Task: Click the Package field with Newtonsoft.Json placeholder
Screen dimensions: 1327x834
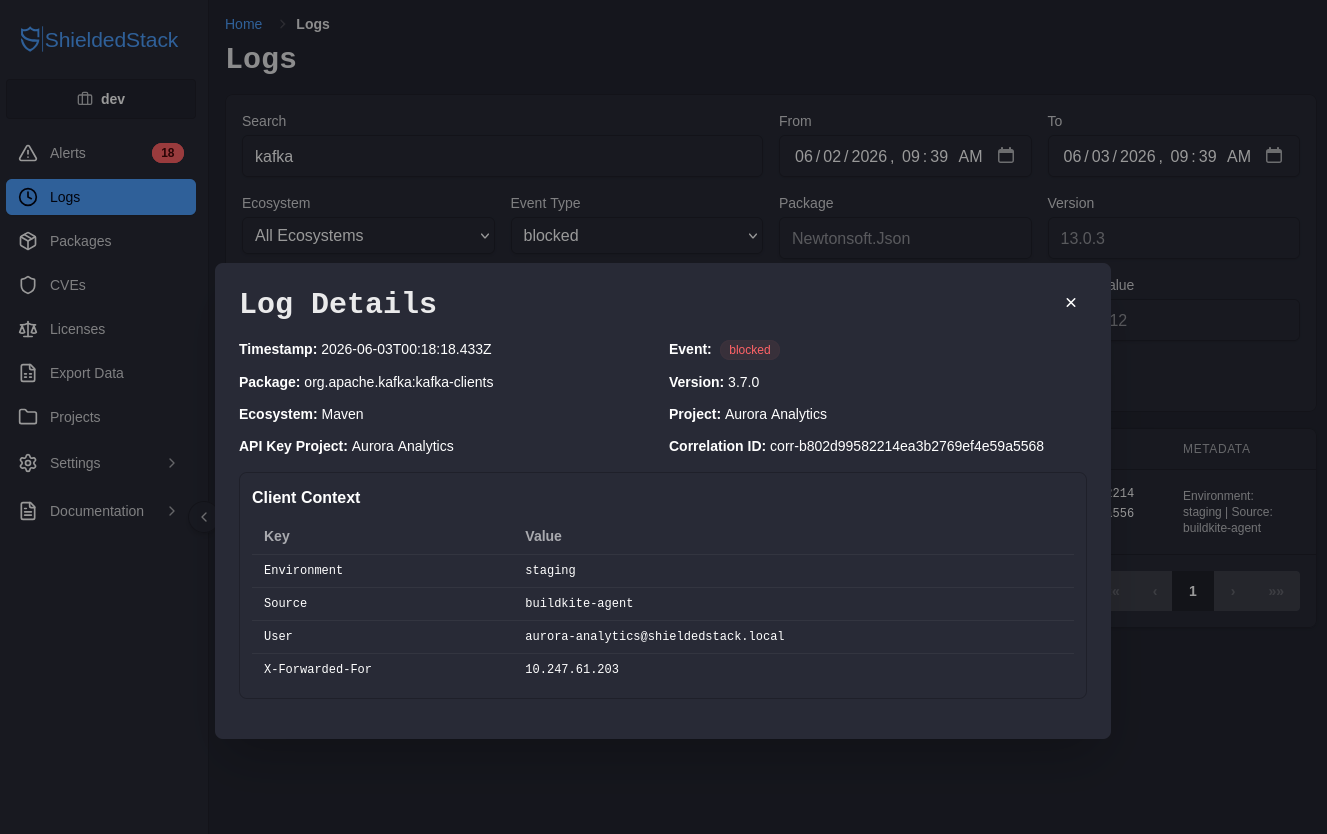Action: click(x=905, y=238)
